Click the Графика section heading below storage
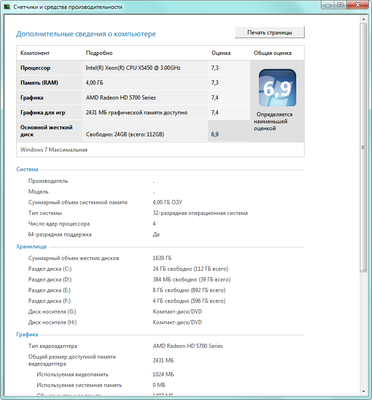Viewport: 372px width, 400px height. coord(27,334)
